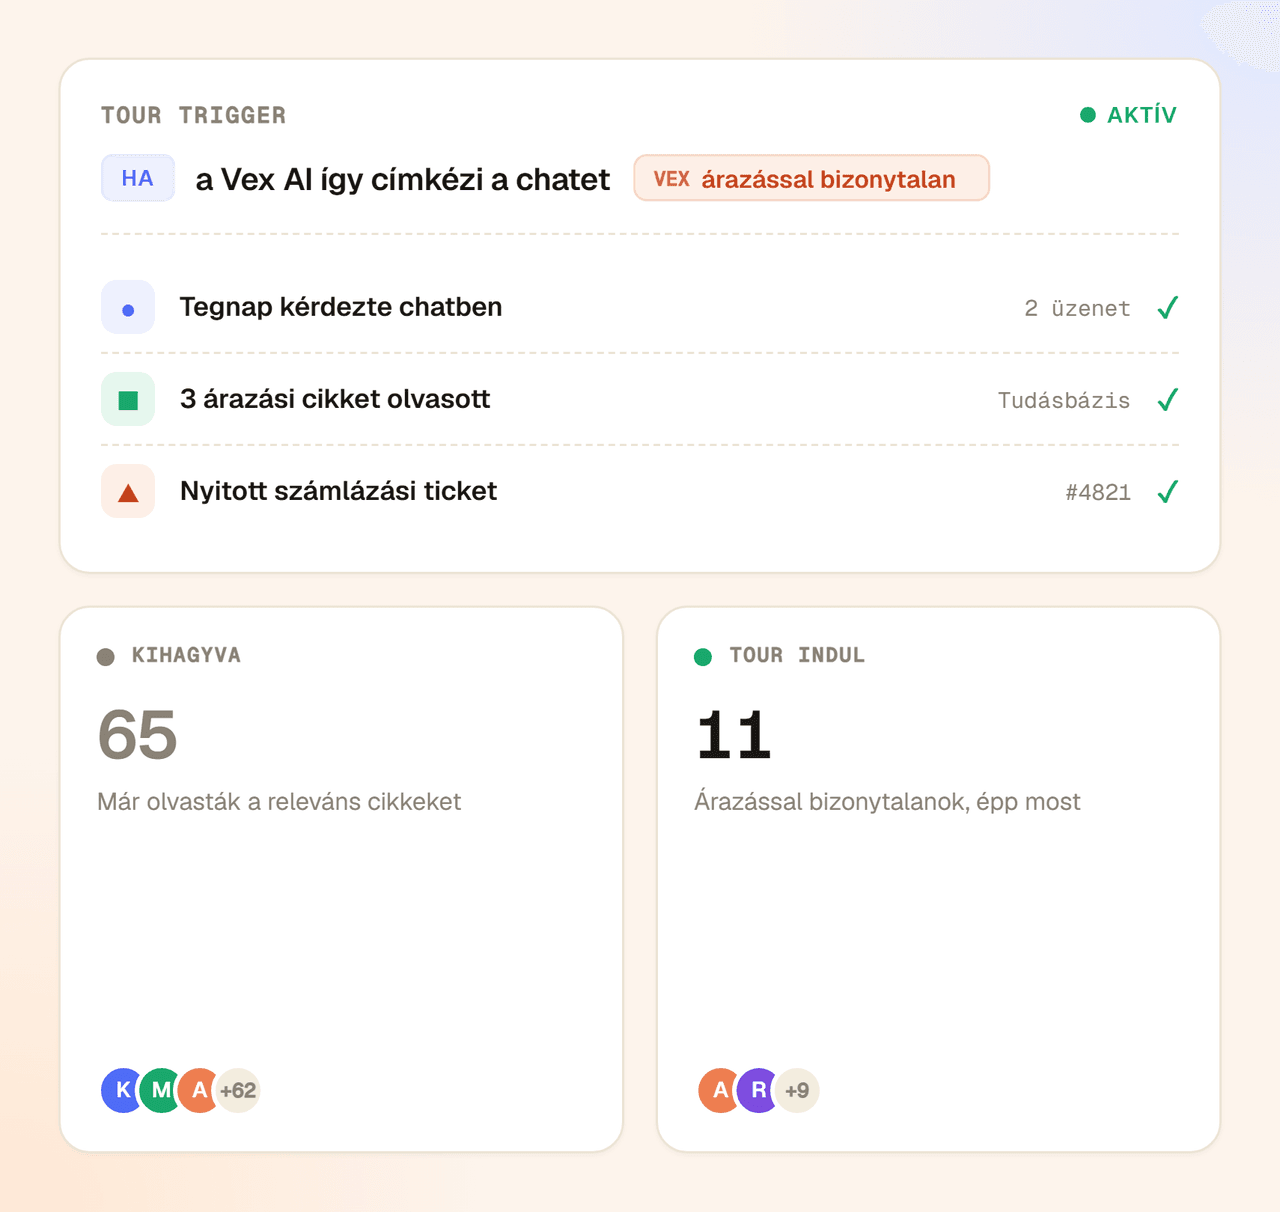Click orange avatar A in Tour indul card
The height and width of the screenshot is (1212, 1280).
click(720, 1090)
